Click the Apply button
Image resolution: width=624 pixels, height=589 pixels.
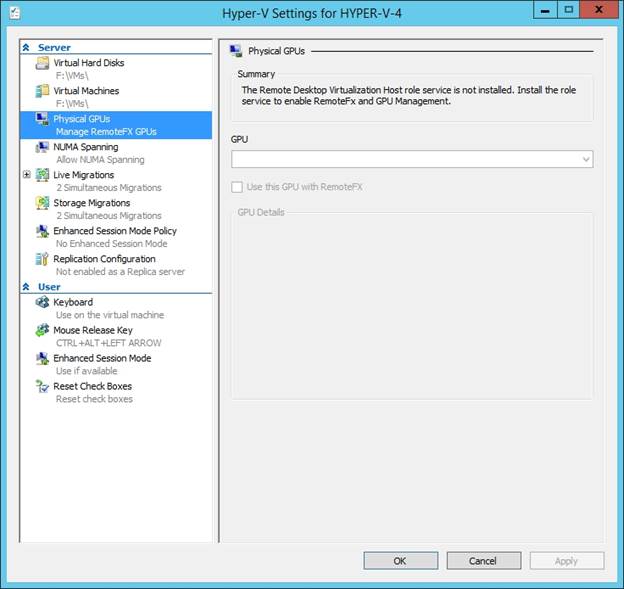click(567, 561)
